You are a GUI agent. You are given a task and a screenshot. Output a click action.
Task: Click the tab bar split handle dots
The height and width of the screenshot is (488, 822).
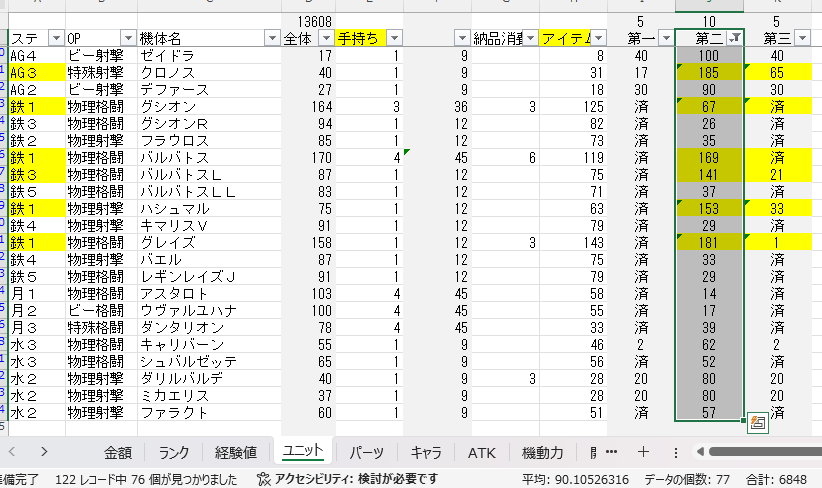pos(676,452)
